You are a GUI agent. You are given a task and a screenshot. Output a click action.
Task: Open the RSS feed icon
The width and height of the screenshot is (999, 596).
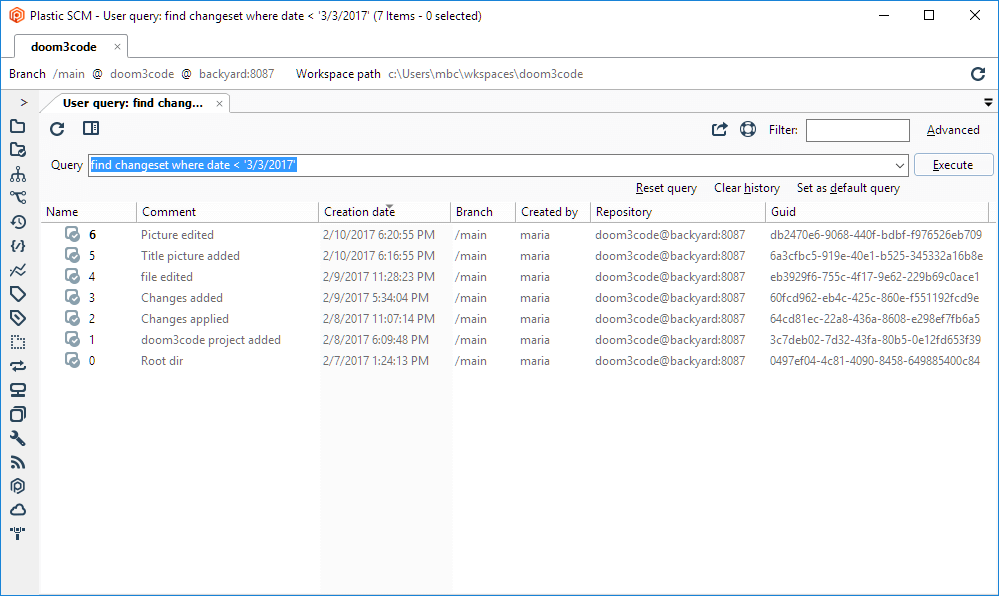18,462
